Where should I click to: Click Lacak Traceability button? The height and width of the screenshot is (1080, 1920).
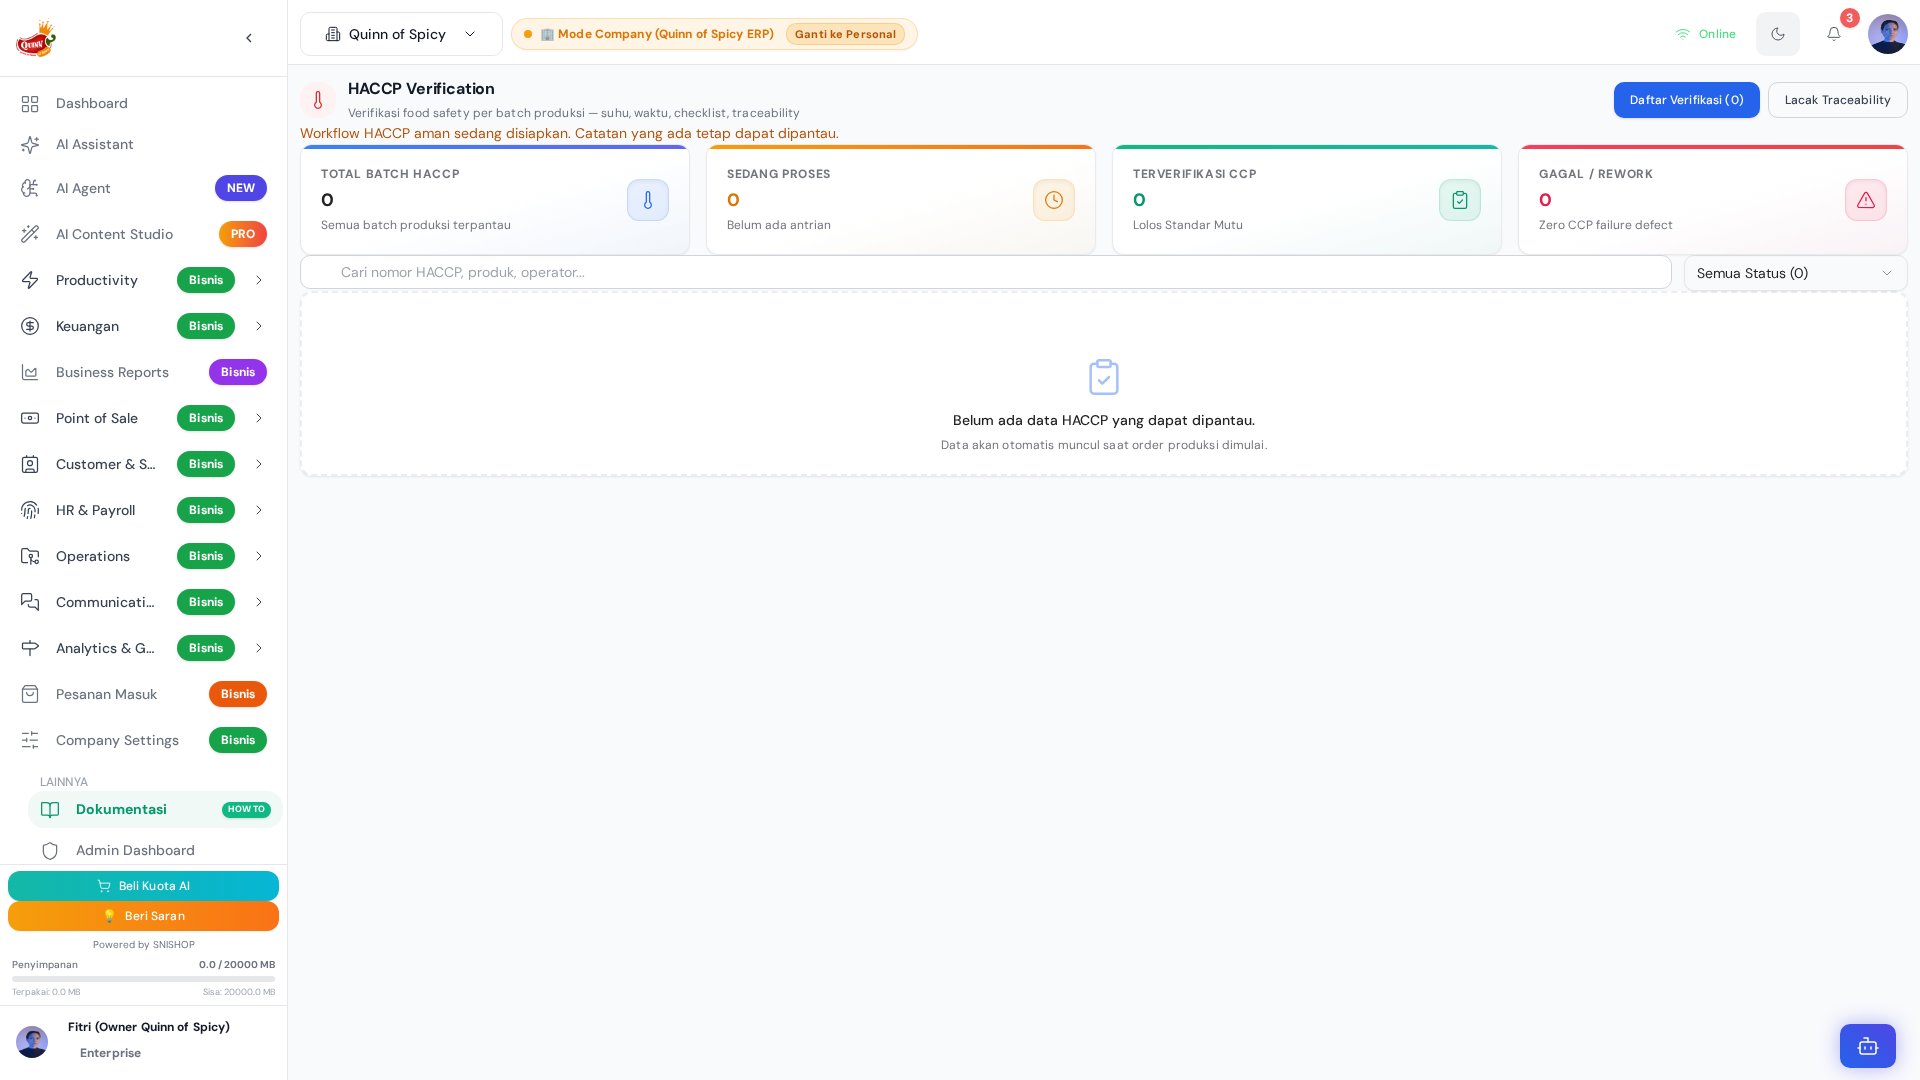pos(1837,100)
